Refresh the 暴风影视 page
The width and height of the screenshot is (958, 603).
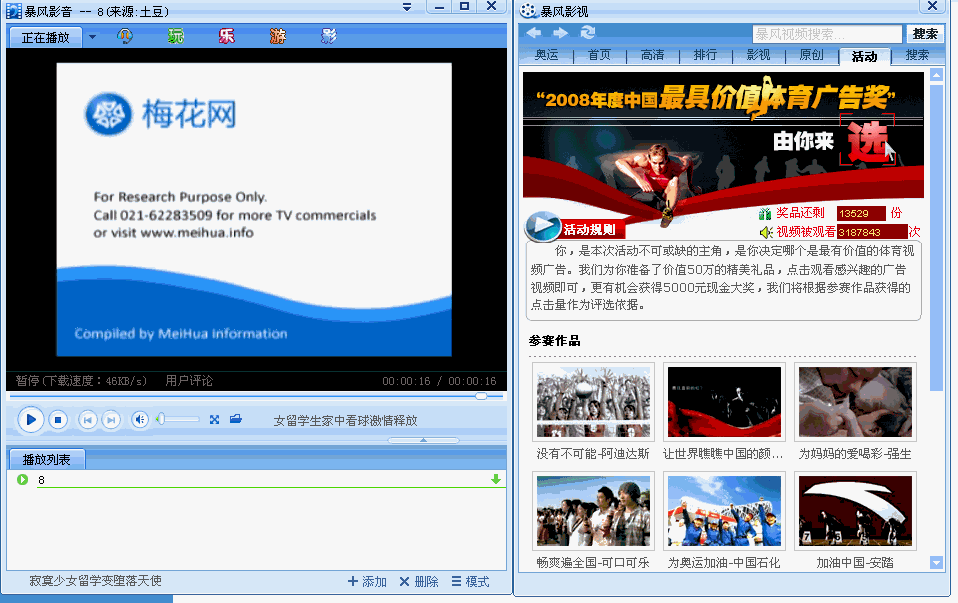[x=588, y=32]
